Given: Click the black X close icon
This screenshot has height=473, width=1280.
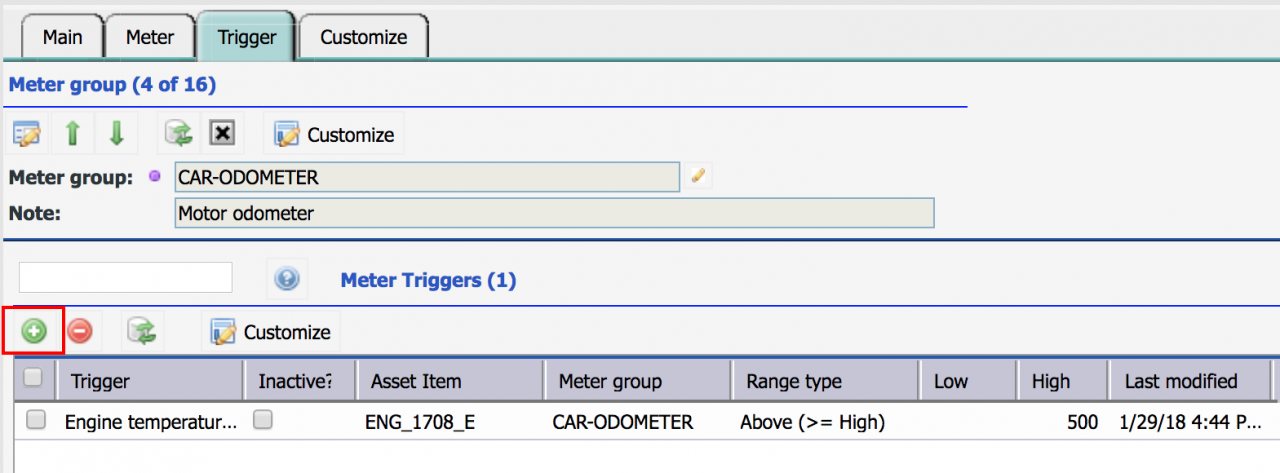Looking at the screenshot, I should 221,134.
